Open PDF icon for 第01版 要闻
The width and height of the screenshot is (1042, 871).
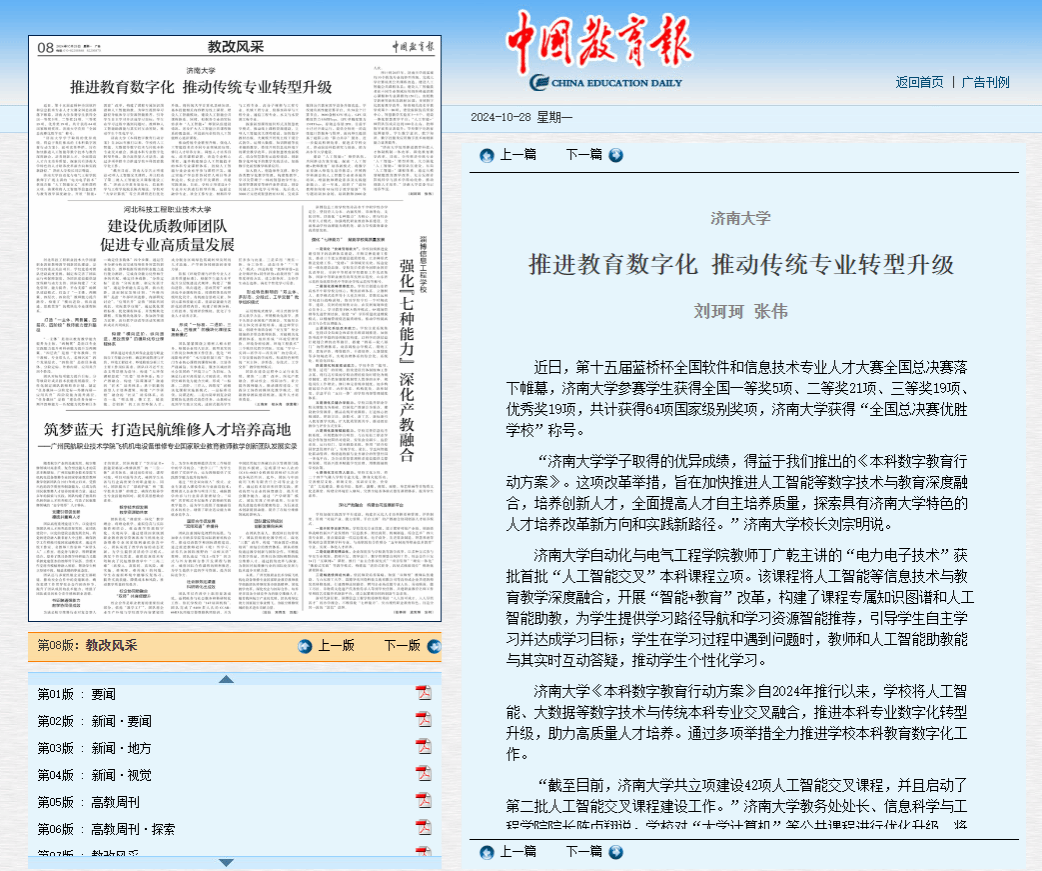point(423,693)
